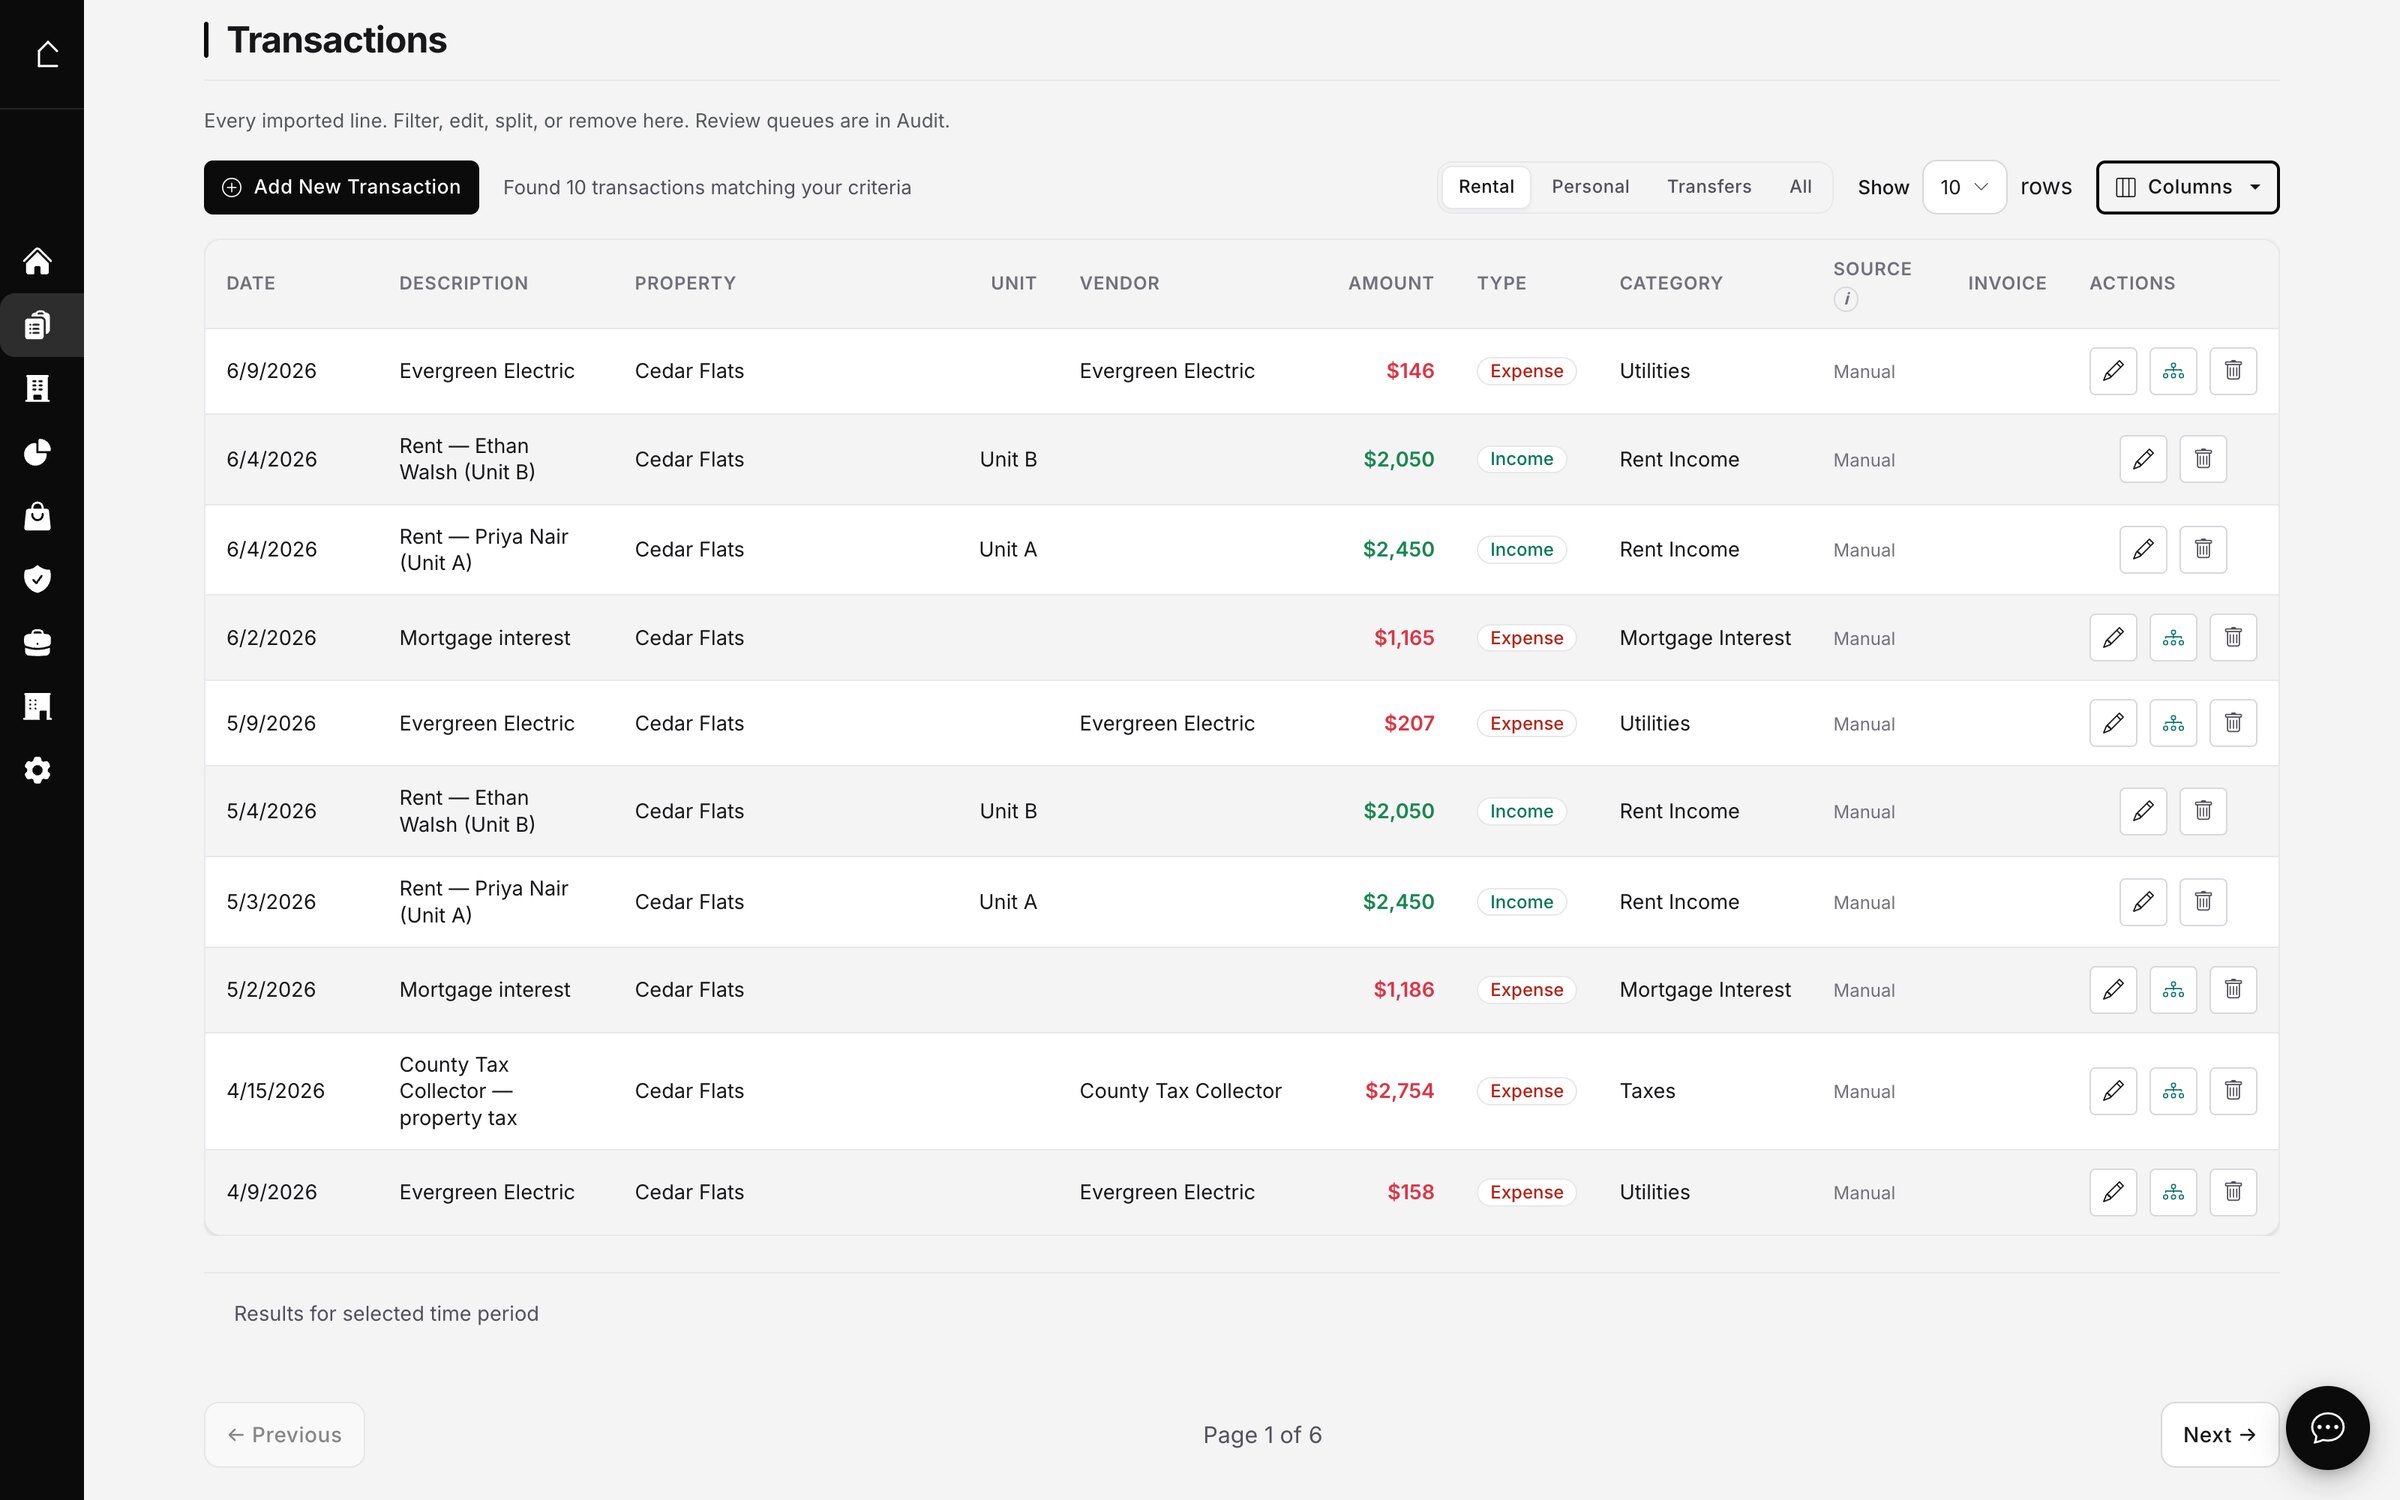
Task: Expand the Columns dropdown
Action: coord(2187,187)
